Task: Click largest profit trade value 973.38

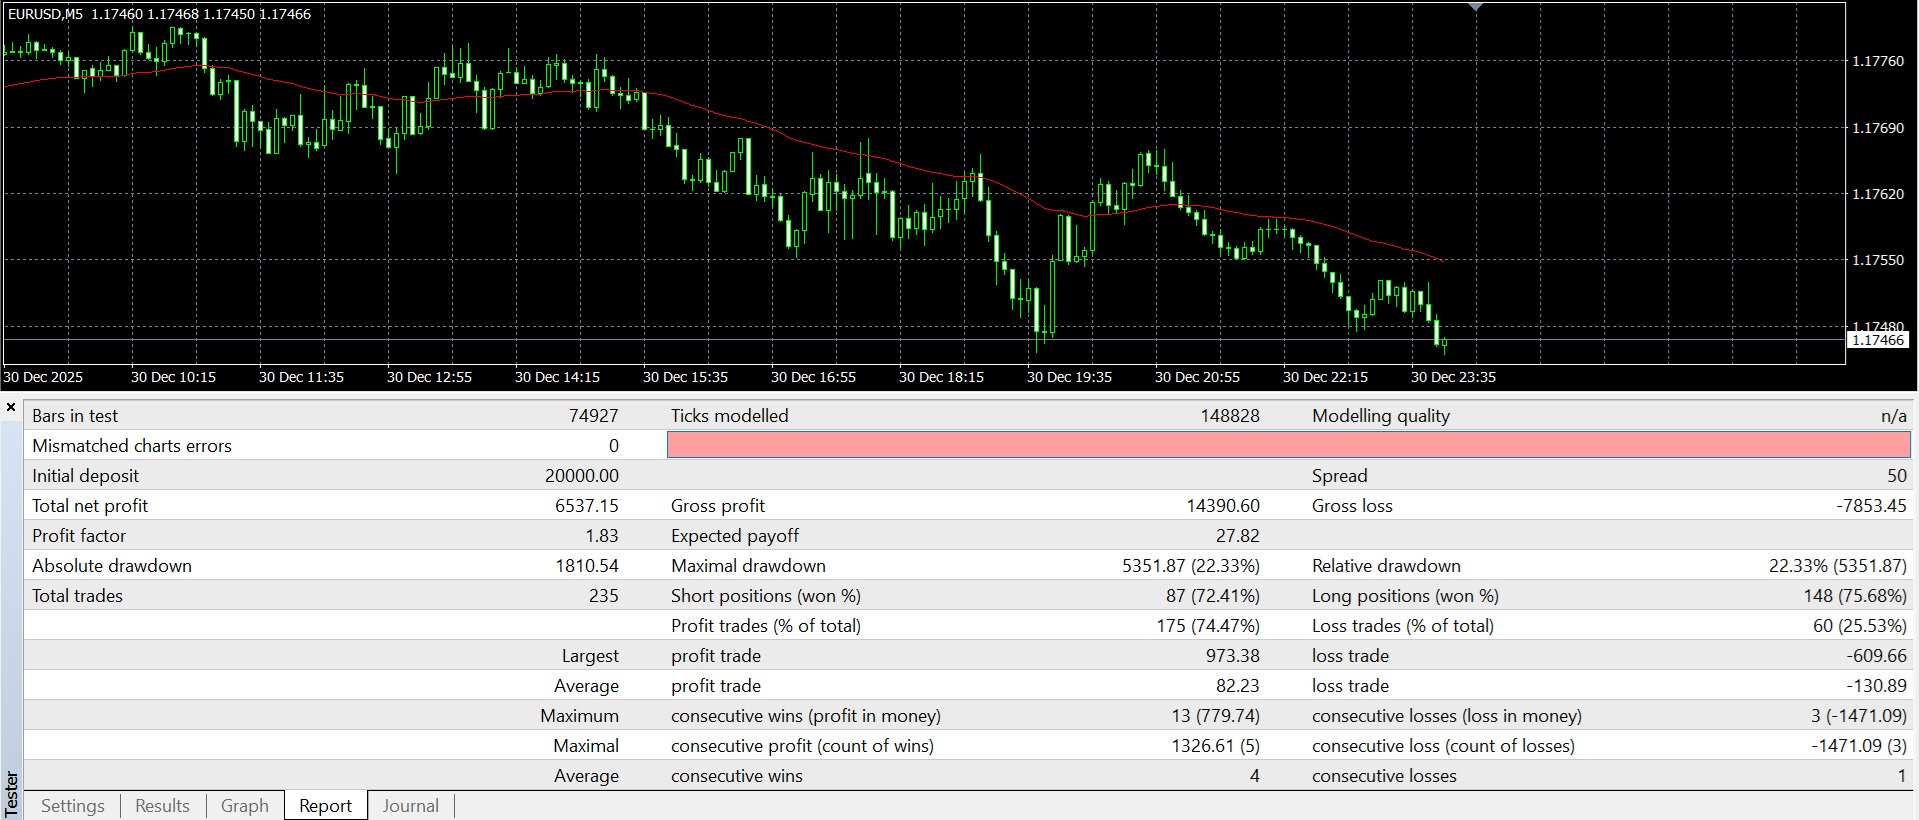Action: point(1233,656)
